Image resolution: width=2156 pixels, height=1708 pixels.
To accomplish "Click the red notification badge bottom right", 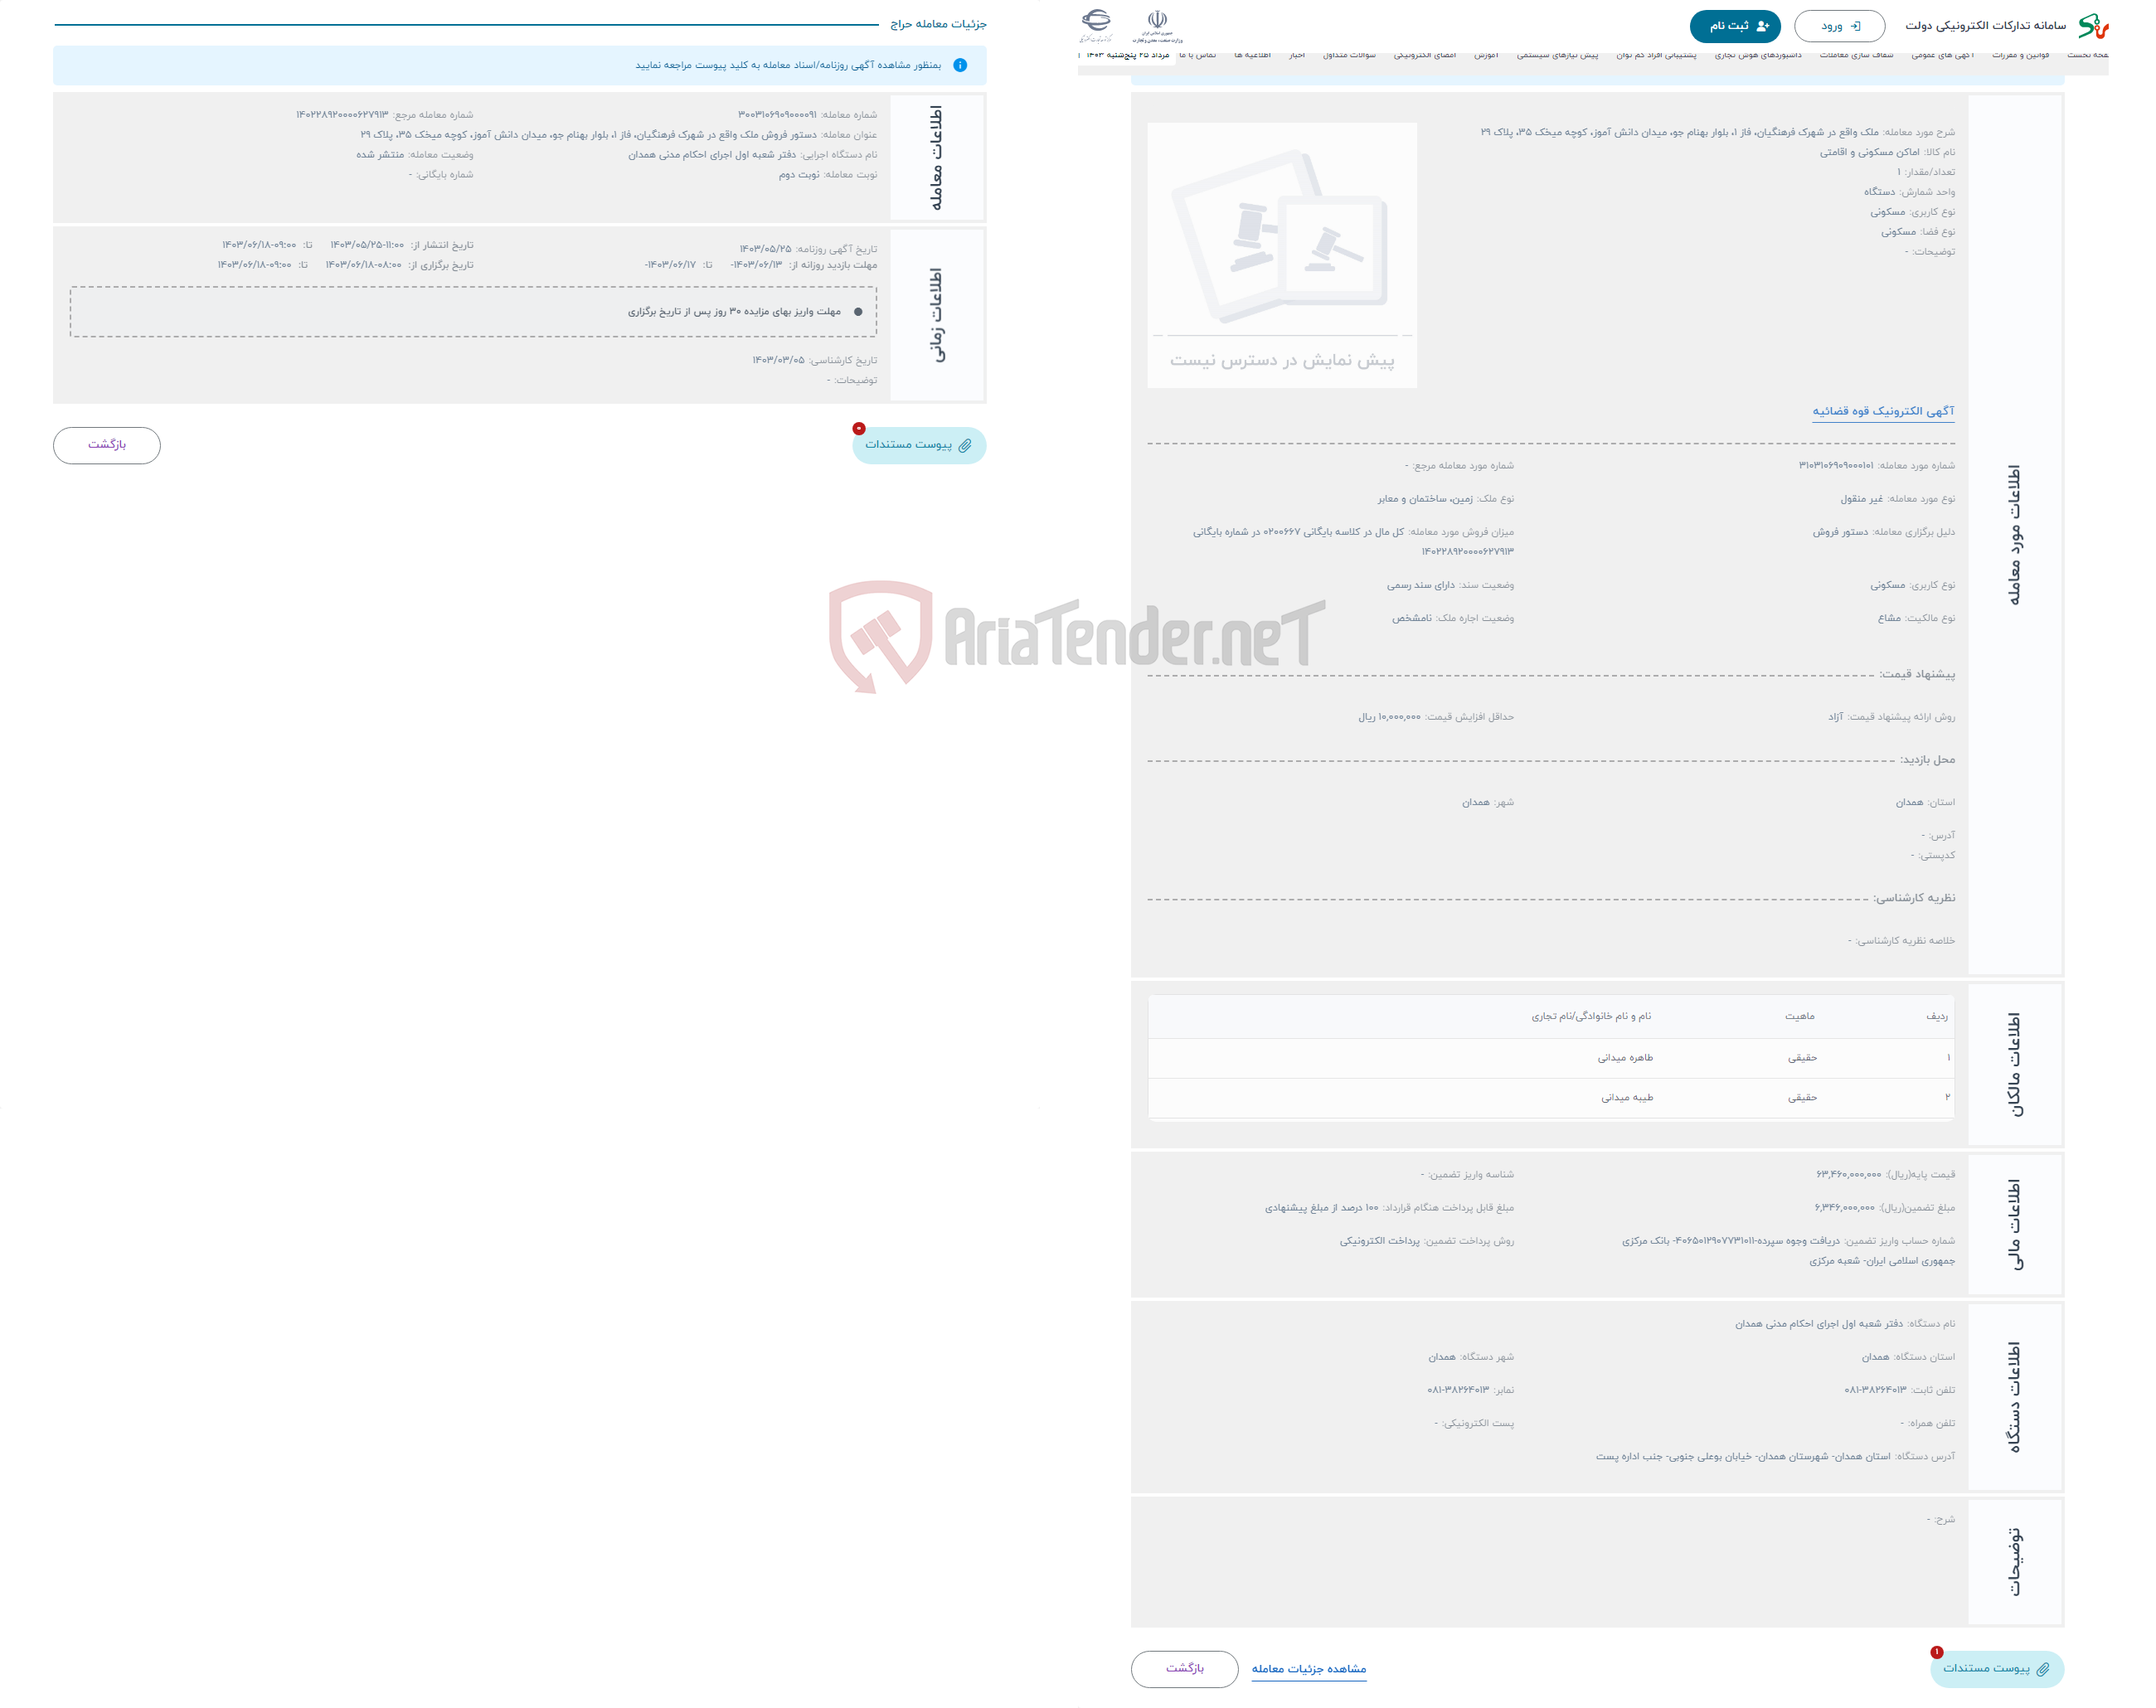I will click(1939, 1650).
